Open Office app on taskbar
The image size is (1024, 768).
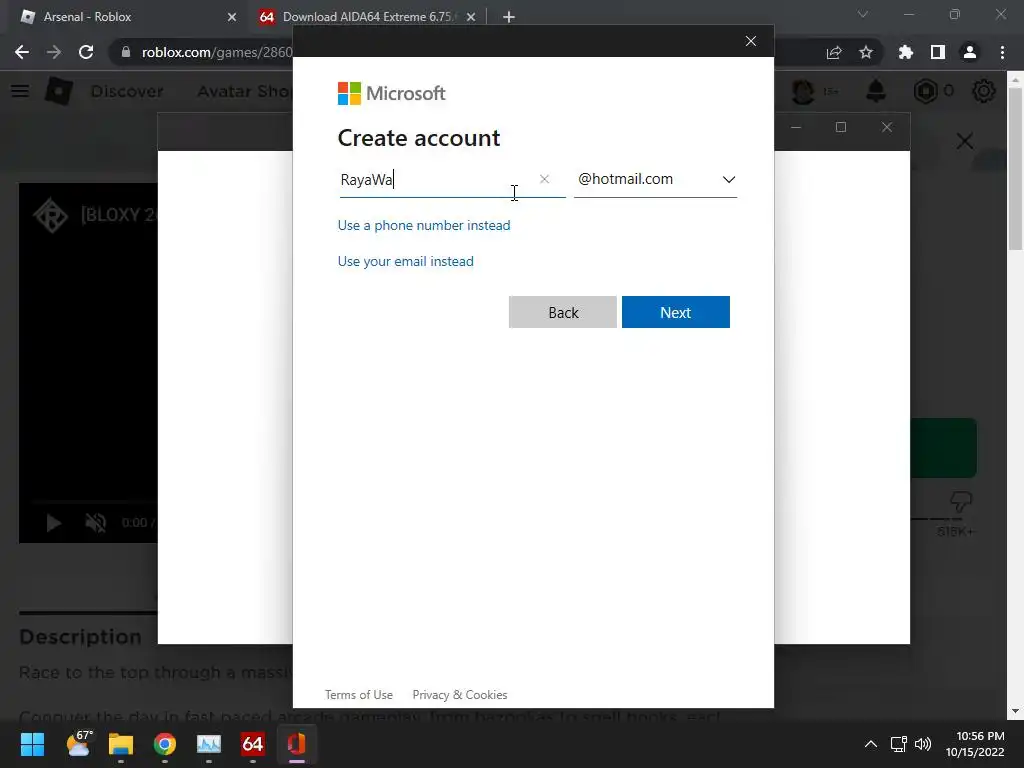coord(296,744)
